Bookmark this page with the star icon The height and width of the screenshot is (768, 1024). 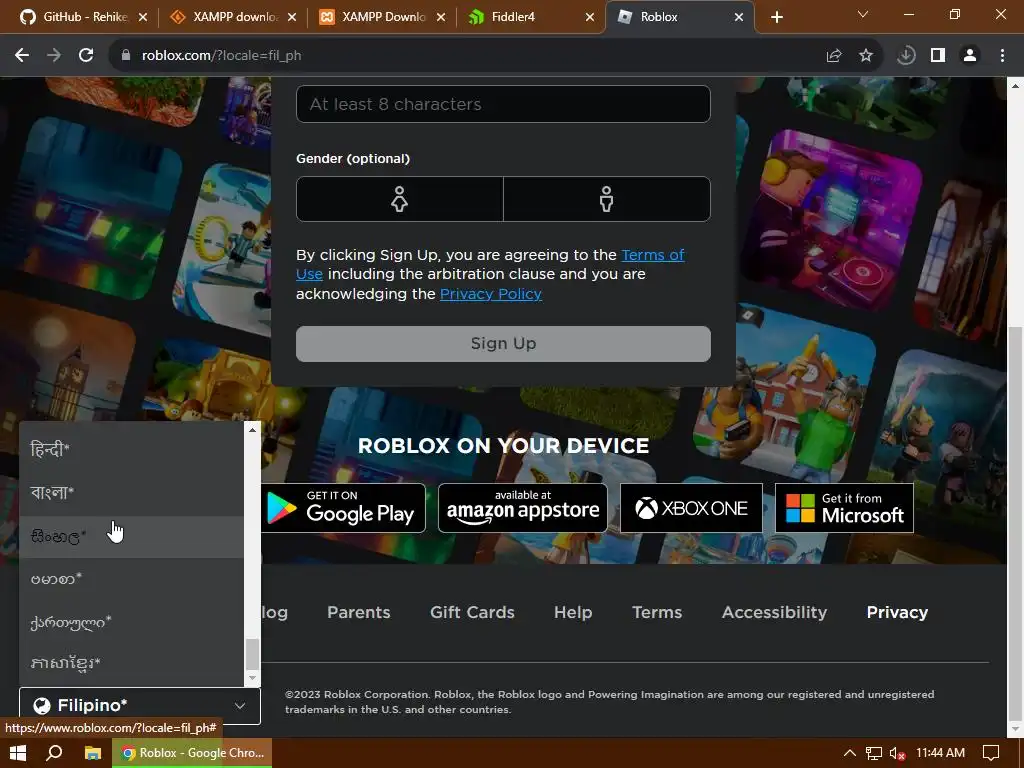pos(866,56)
